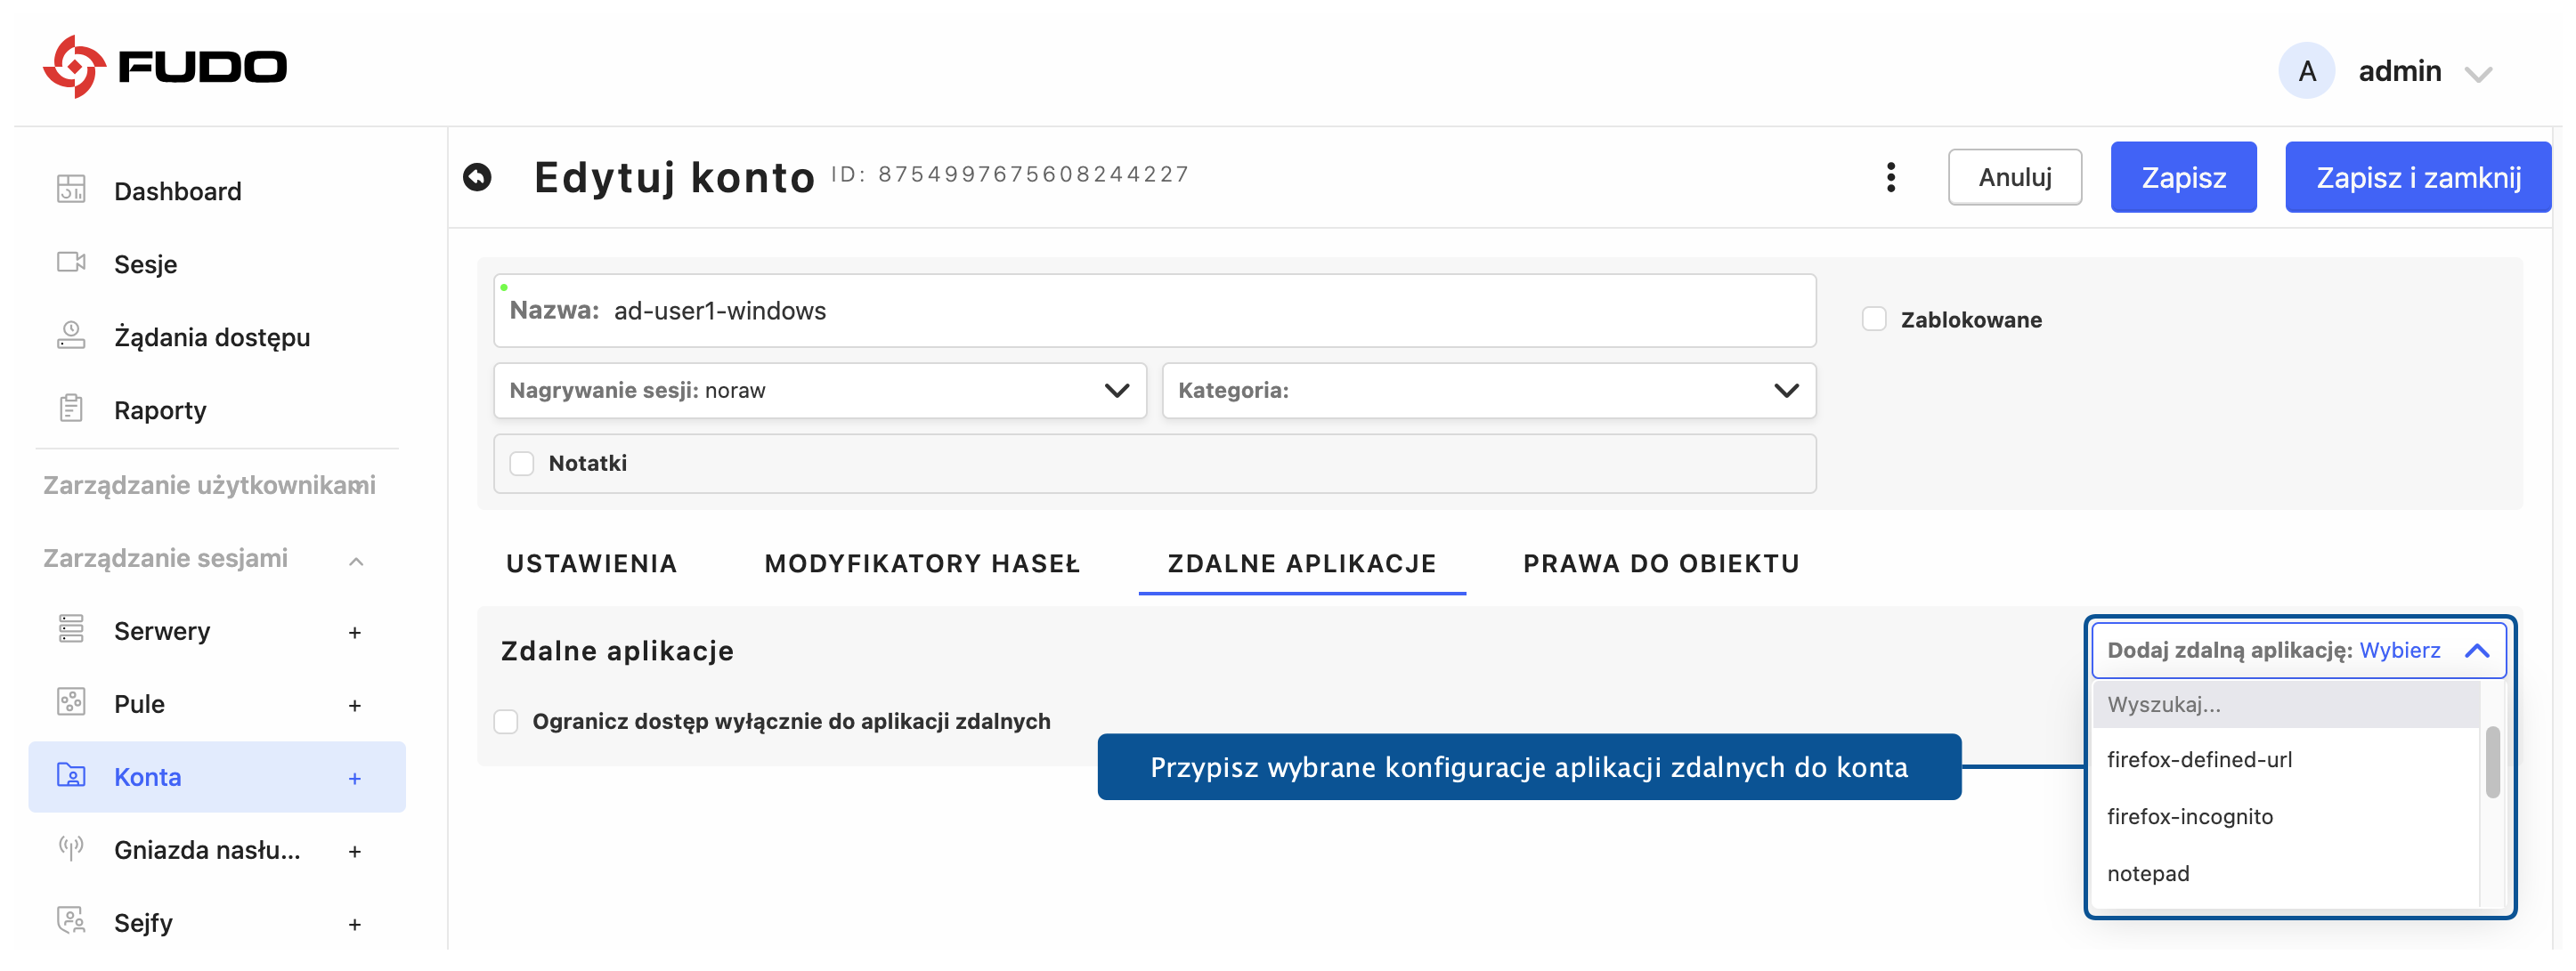
Task: Open Sesje via its camera icon
Action: pos(71,262)
